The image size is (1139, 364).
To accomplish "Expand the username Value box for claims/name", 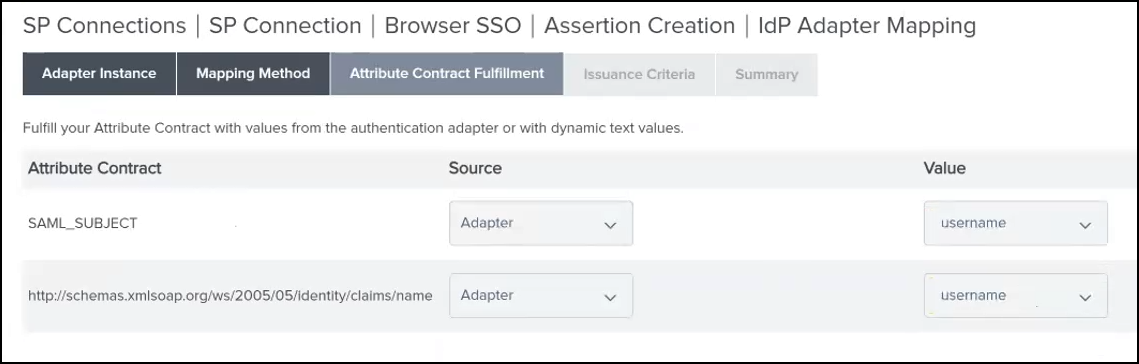I will (x=1016, y=295).
